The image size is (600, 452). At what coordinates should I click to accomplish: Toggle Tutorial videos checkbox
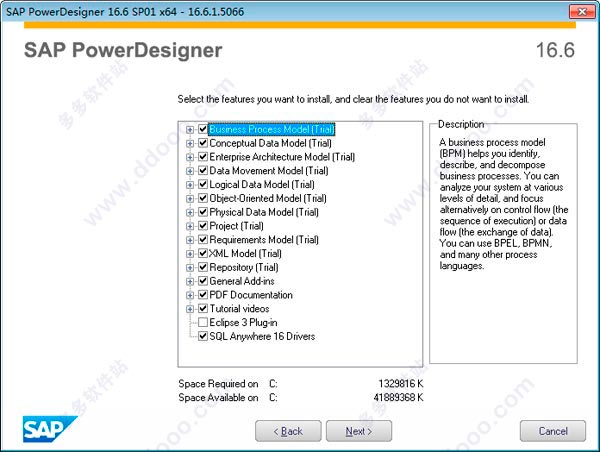pos(203,308)
